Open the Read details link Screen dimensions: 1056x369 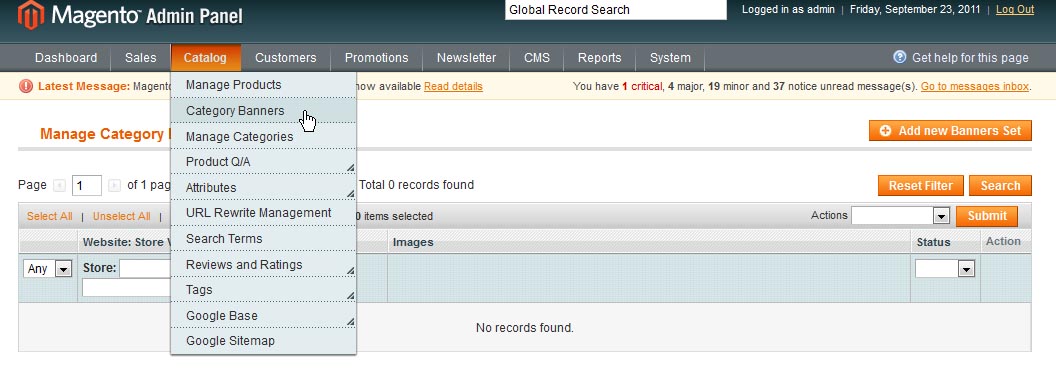[453, 86]
